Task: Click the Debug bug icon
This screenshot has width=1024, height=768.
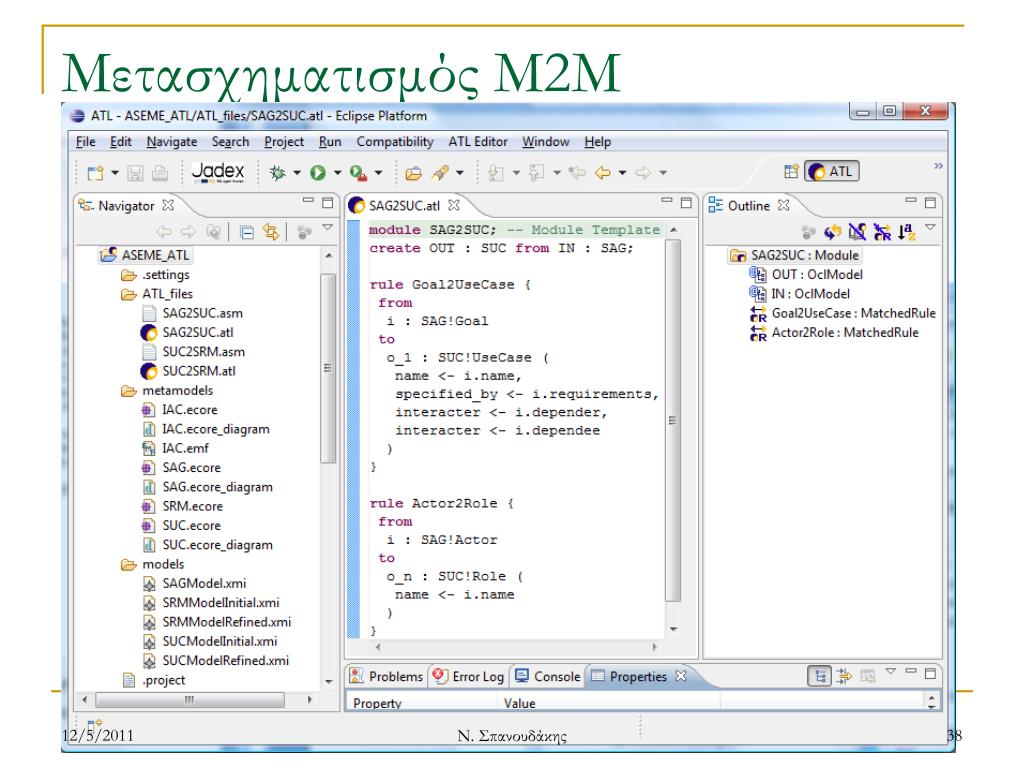Action: pos(278,173)
